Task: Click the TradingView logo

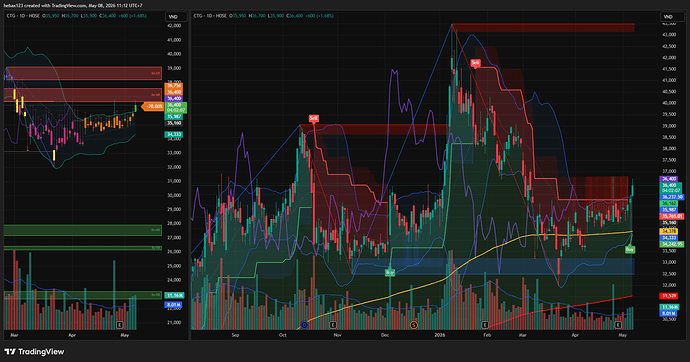Action: coord(34,351)
